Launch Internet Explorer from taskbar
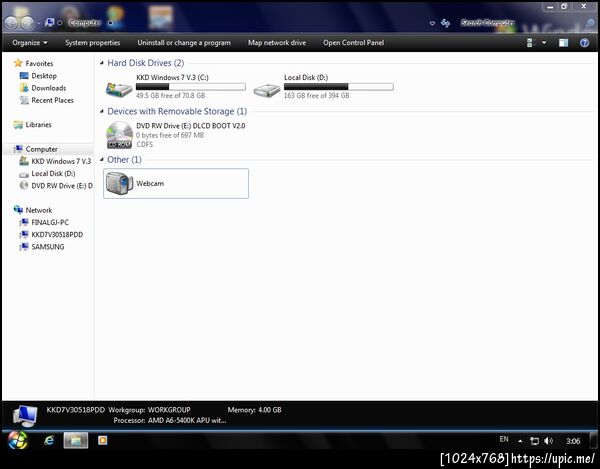600x469 pixels. (49, 441)
